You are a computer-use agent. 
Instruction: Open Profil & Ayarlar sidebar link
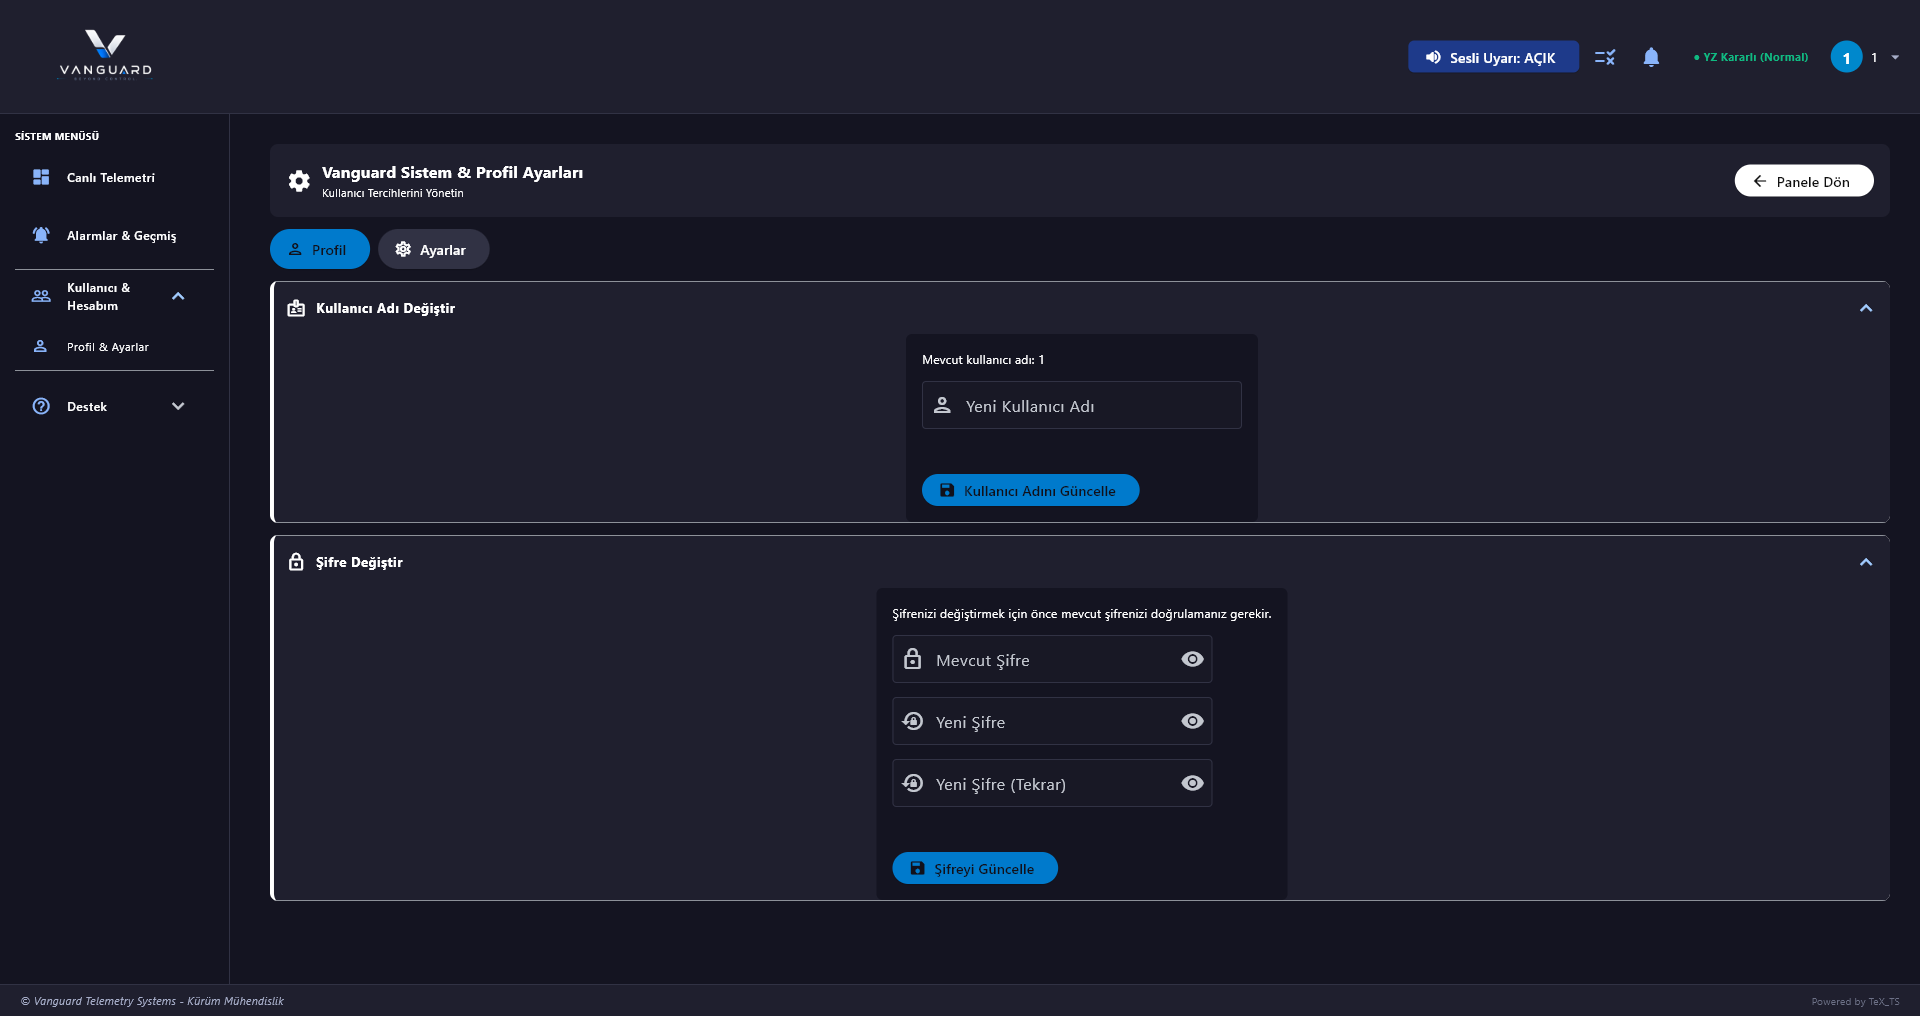[x=108, y=346]
